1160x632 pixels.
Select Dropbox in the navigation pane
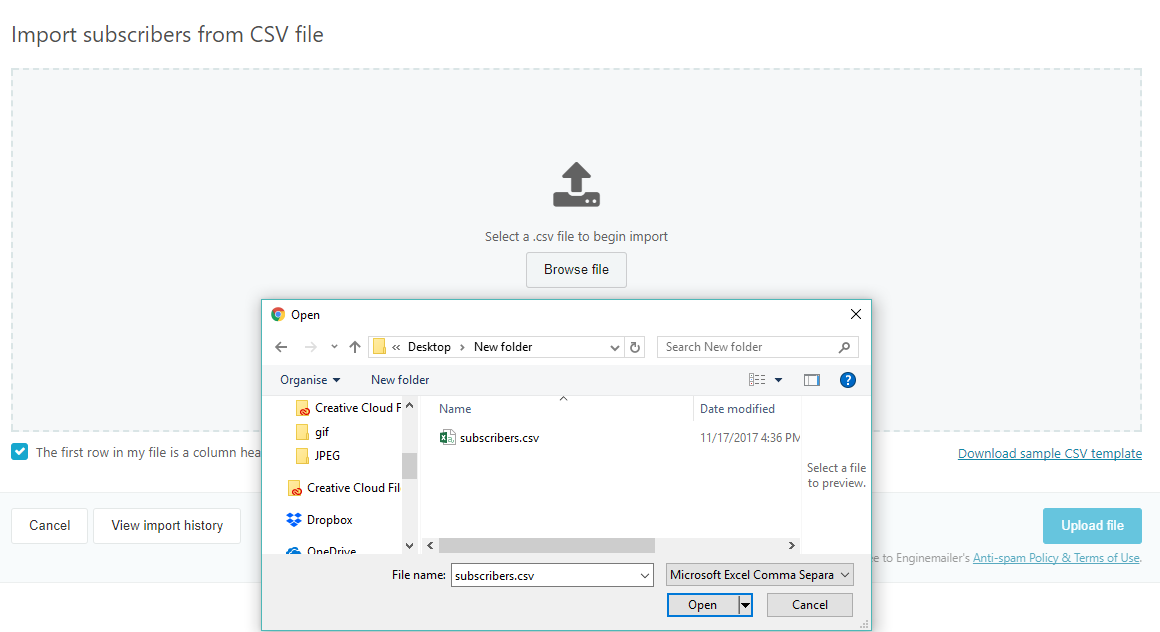319,520
